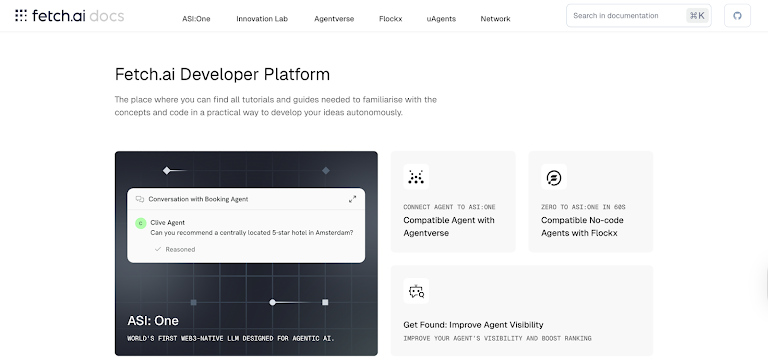Image resolution: width=768 pixels, height=364 pixels.
Task: Click the Fetch.ai Developer Platform heading
Action: coord(222,74)
